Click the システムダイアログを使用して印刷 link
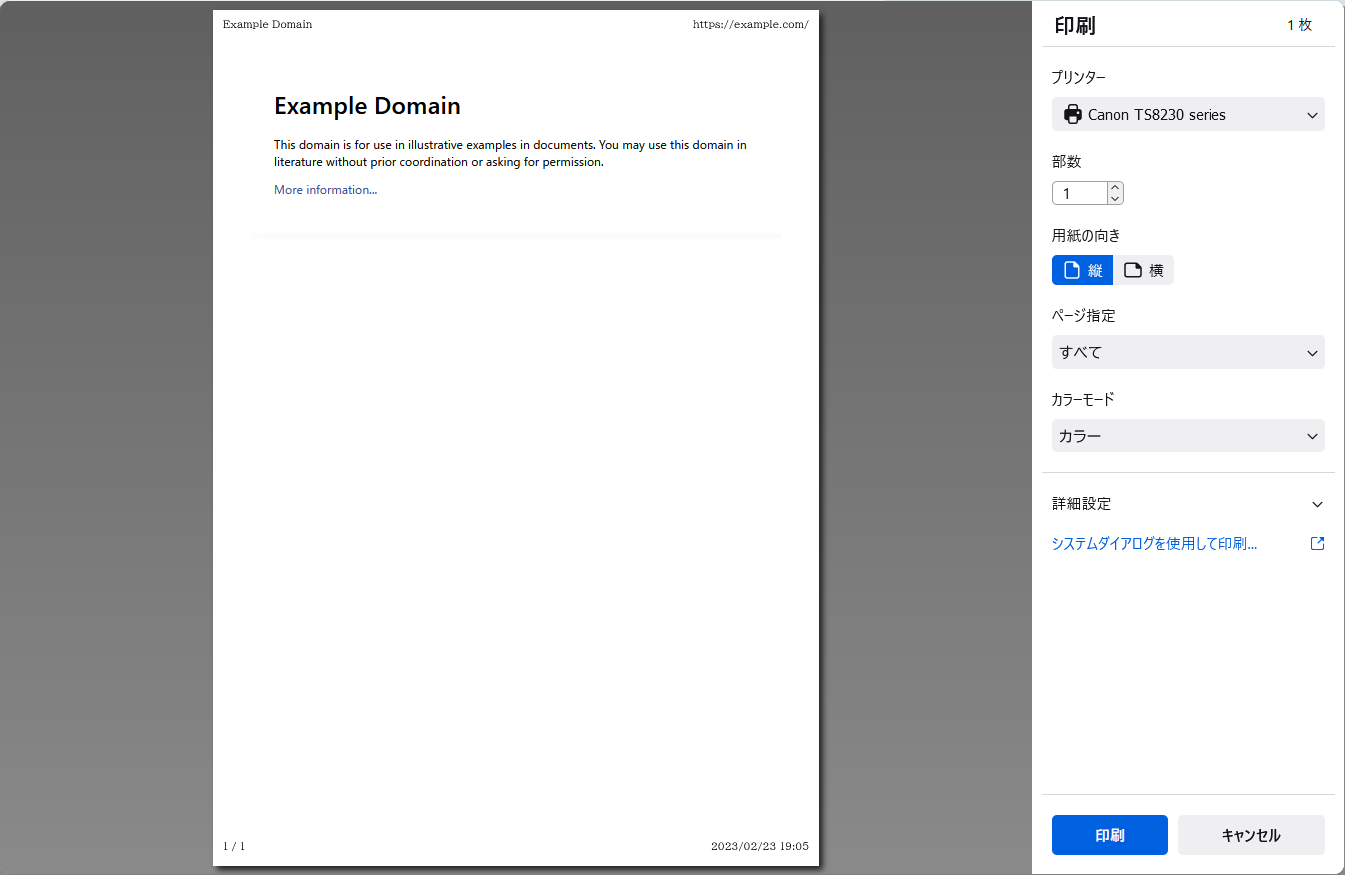The height and width of the screenshot is (875, 1345). coord(1154,544)
